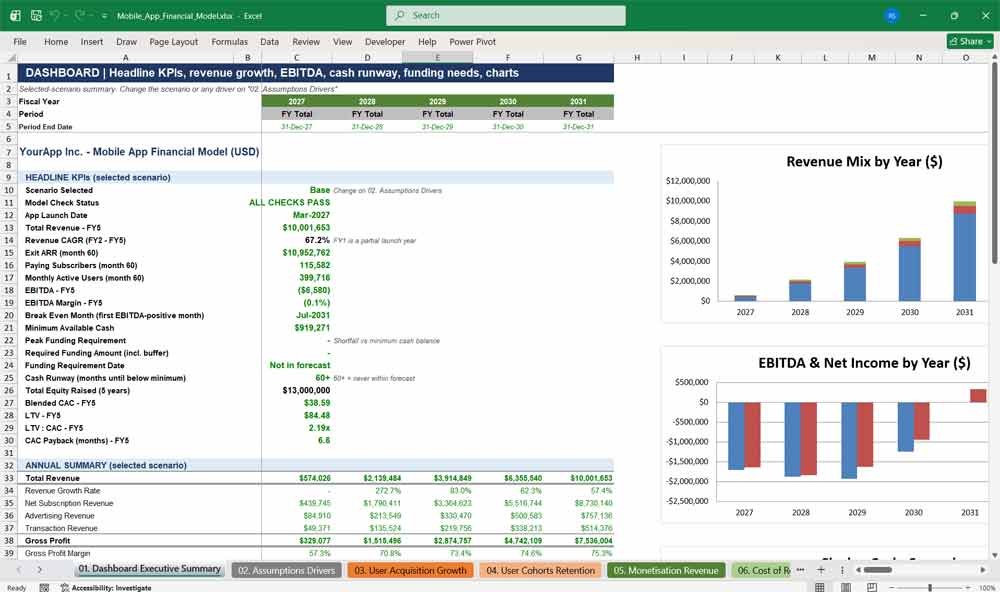Click the Excel app icon in title bar
This screenshot has width=1000, height=592.
[x=15, y=15]
